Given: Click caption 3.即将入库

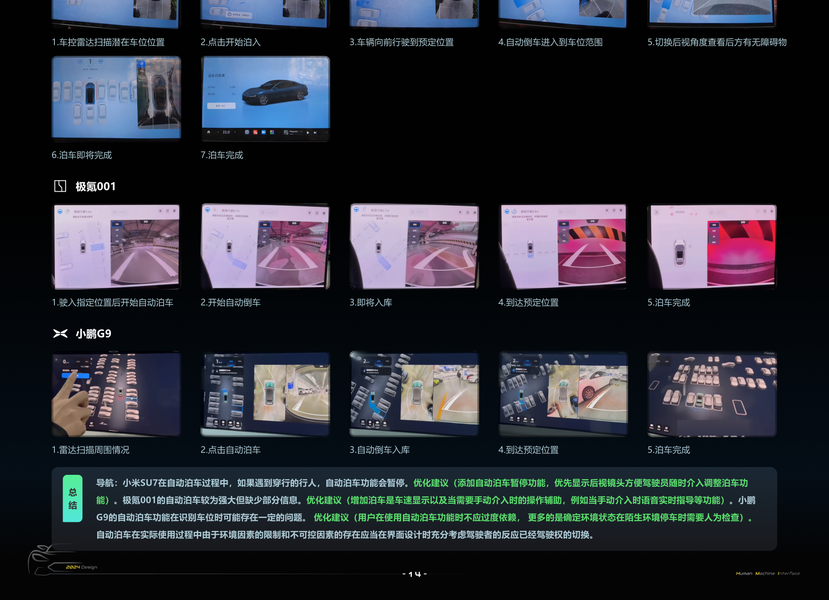Looking at the screenshot, I should [371, 302].
